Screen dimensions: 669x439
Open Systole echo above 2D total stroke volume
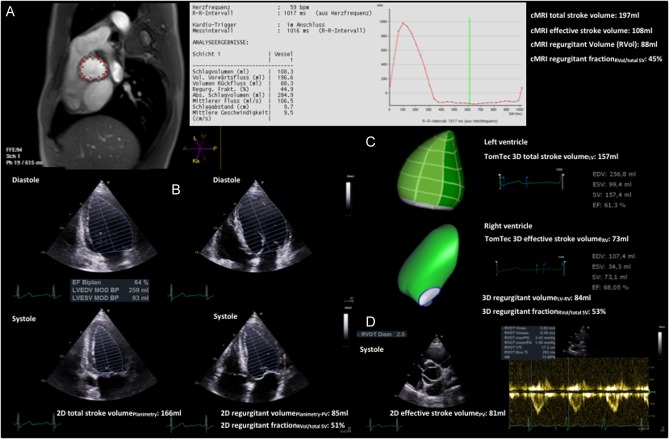(102, 355)
